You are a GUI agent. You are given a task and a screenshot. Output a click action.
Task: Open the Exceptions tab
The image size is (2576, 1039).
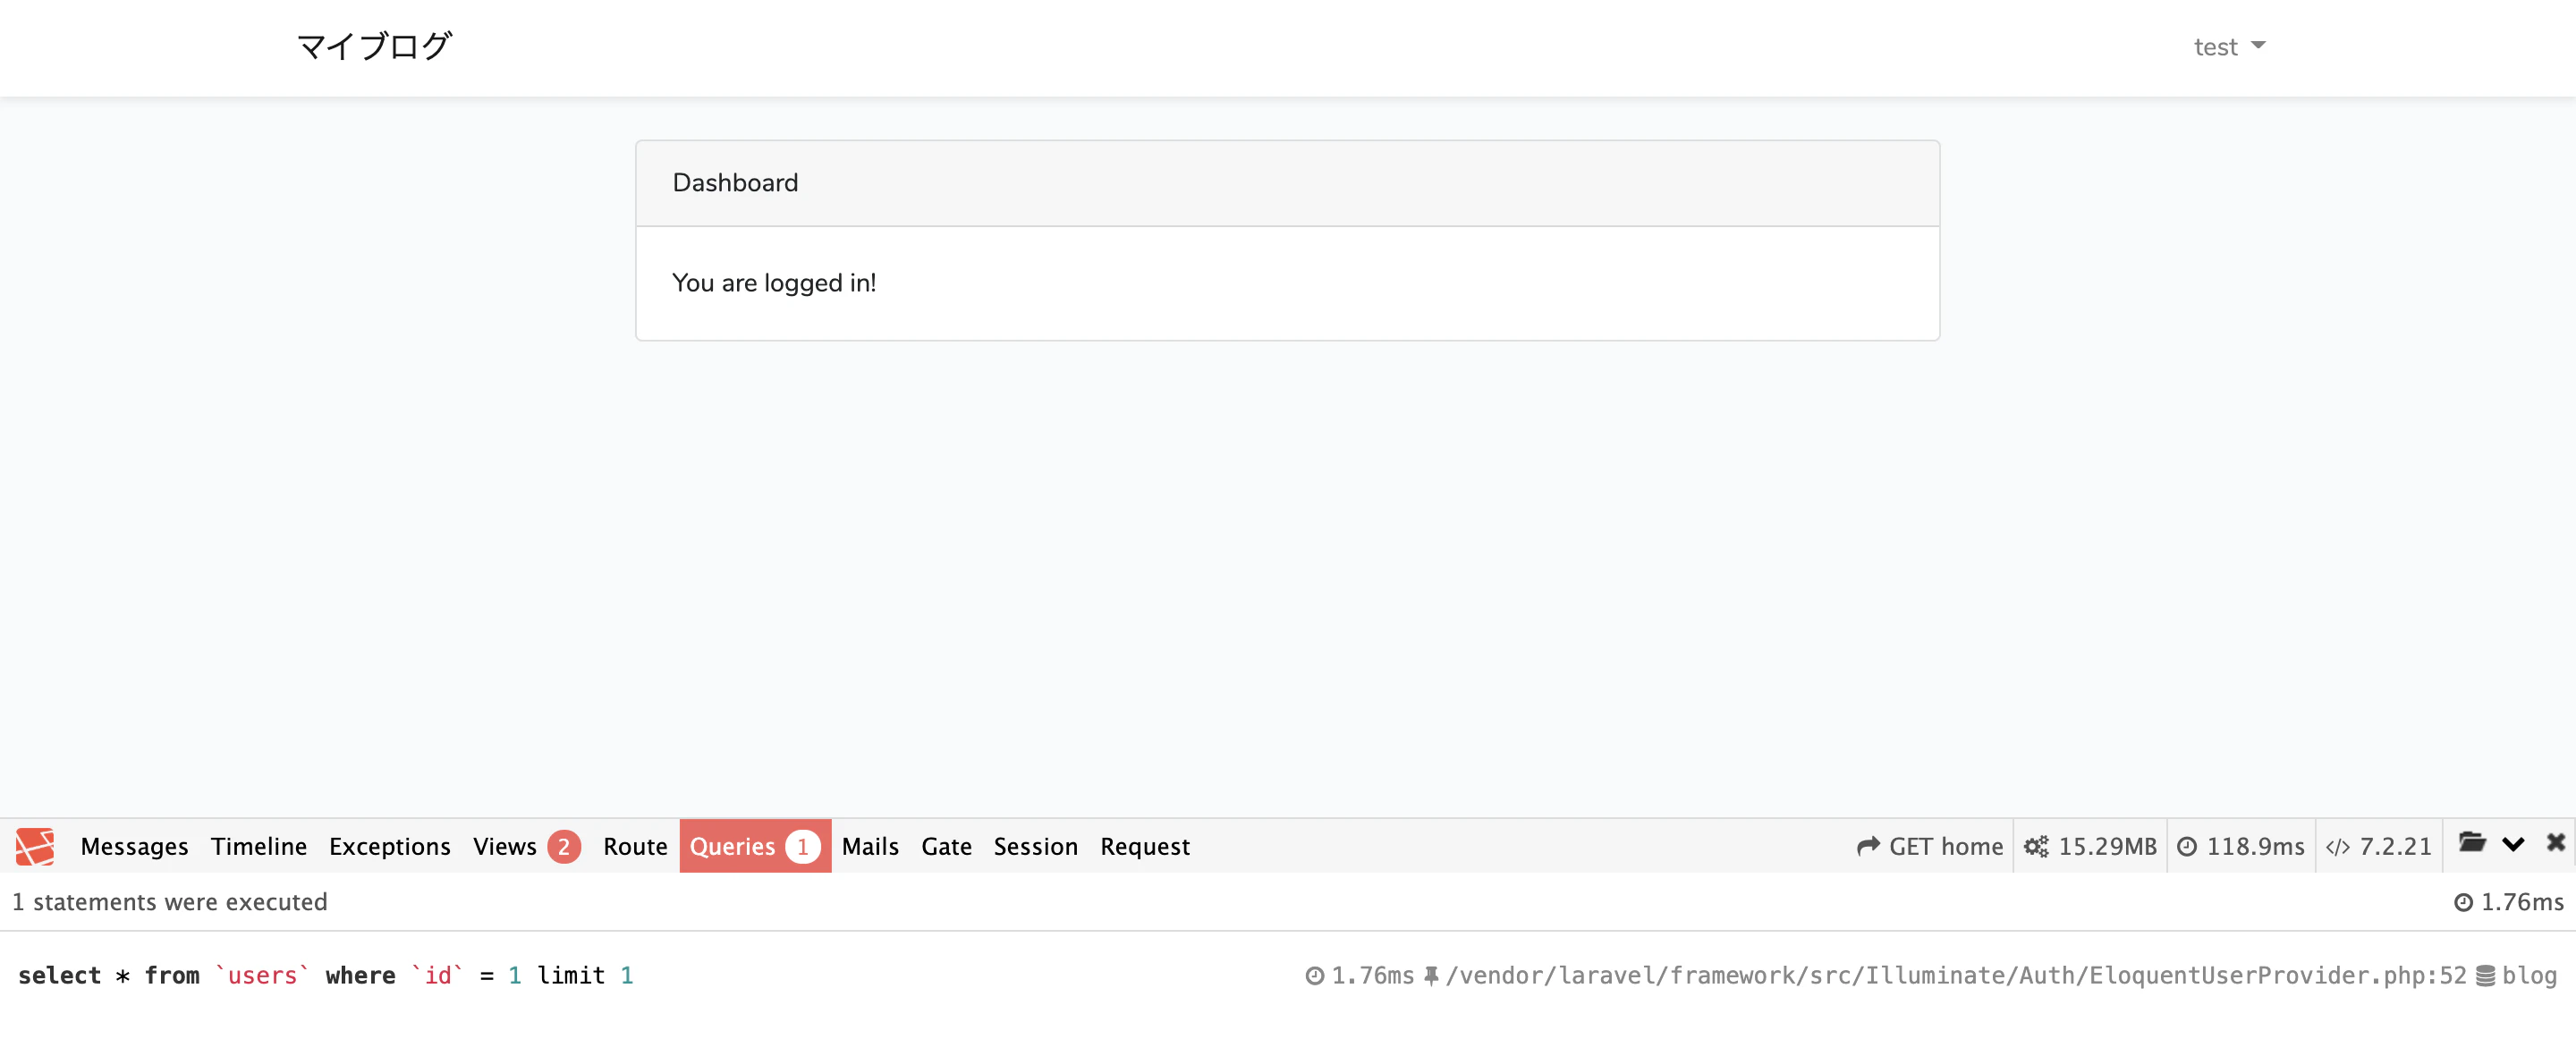[x=390, y=846]
